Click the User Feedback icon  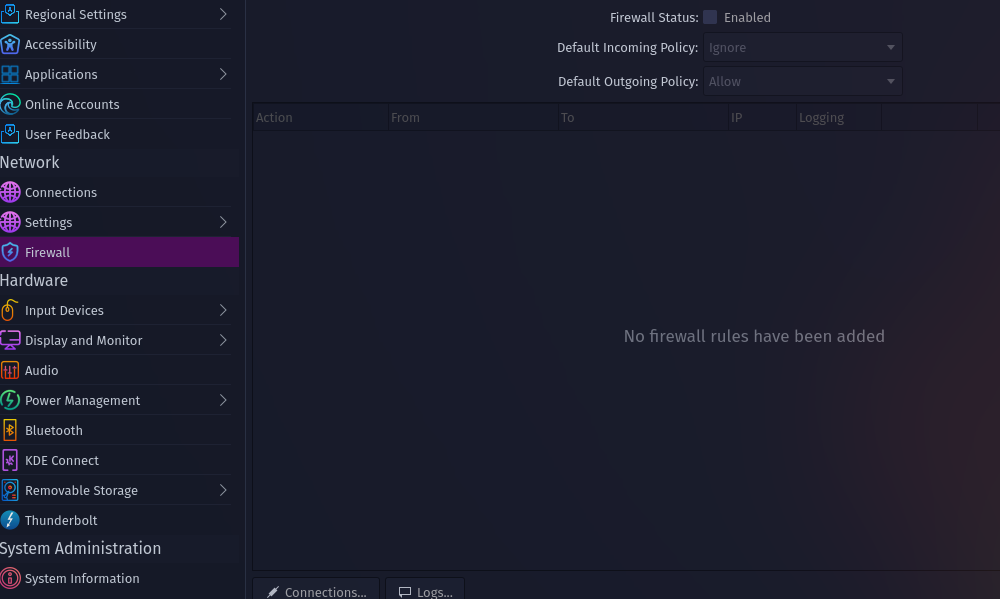click(x=10, y=134)
